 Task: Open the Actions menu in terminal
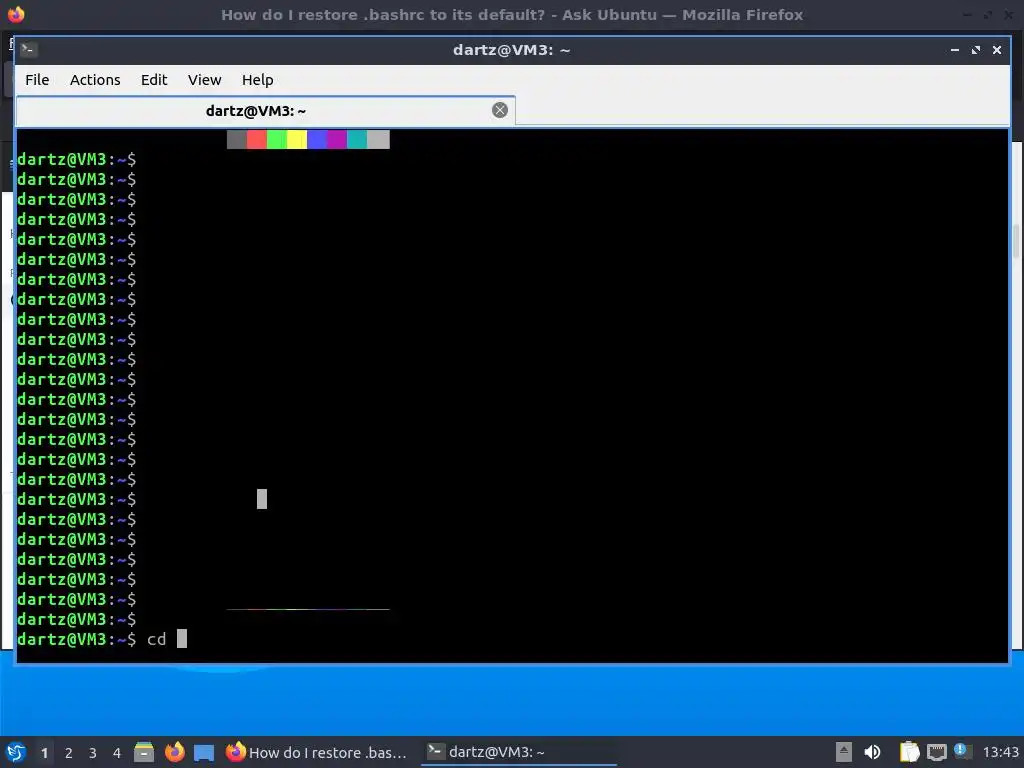(95, 80)
